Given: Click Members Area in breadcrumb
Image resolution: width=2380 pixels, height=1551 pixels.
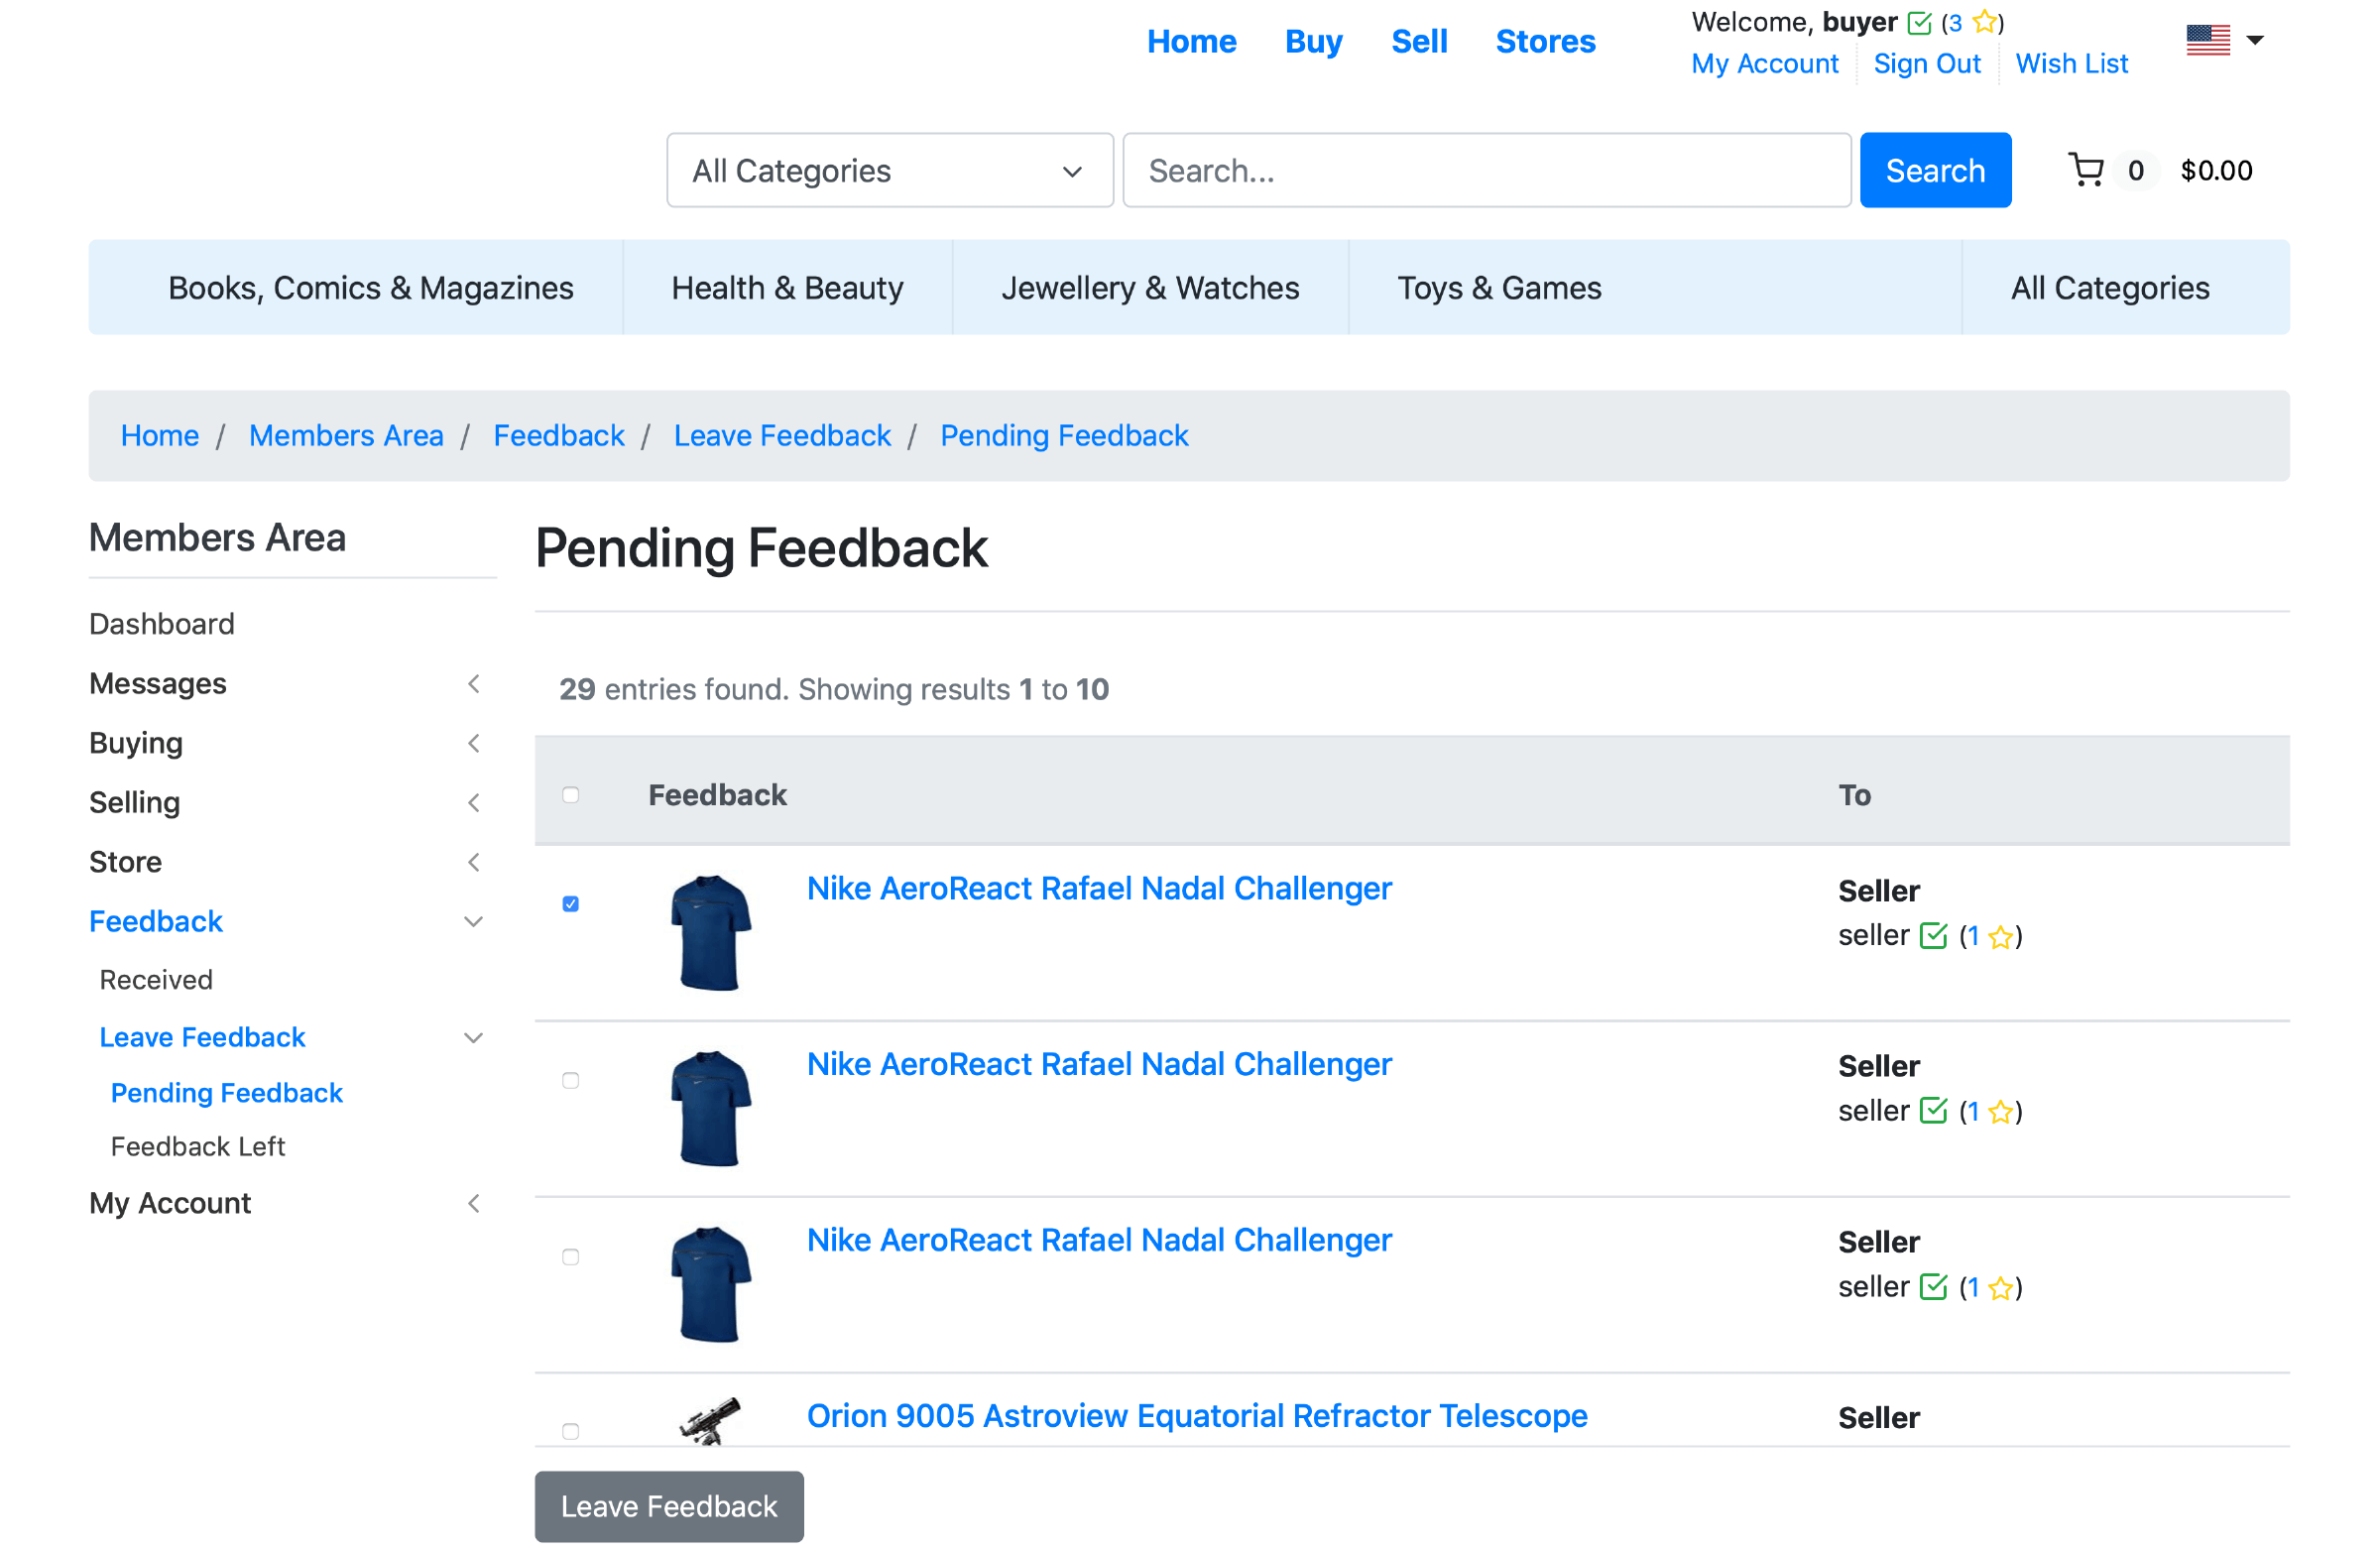Looking at the screenshot, I should (346, 436).
